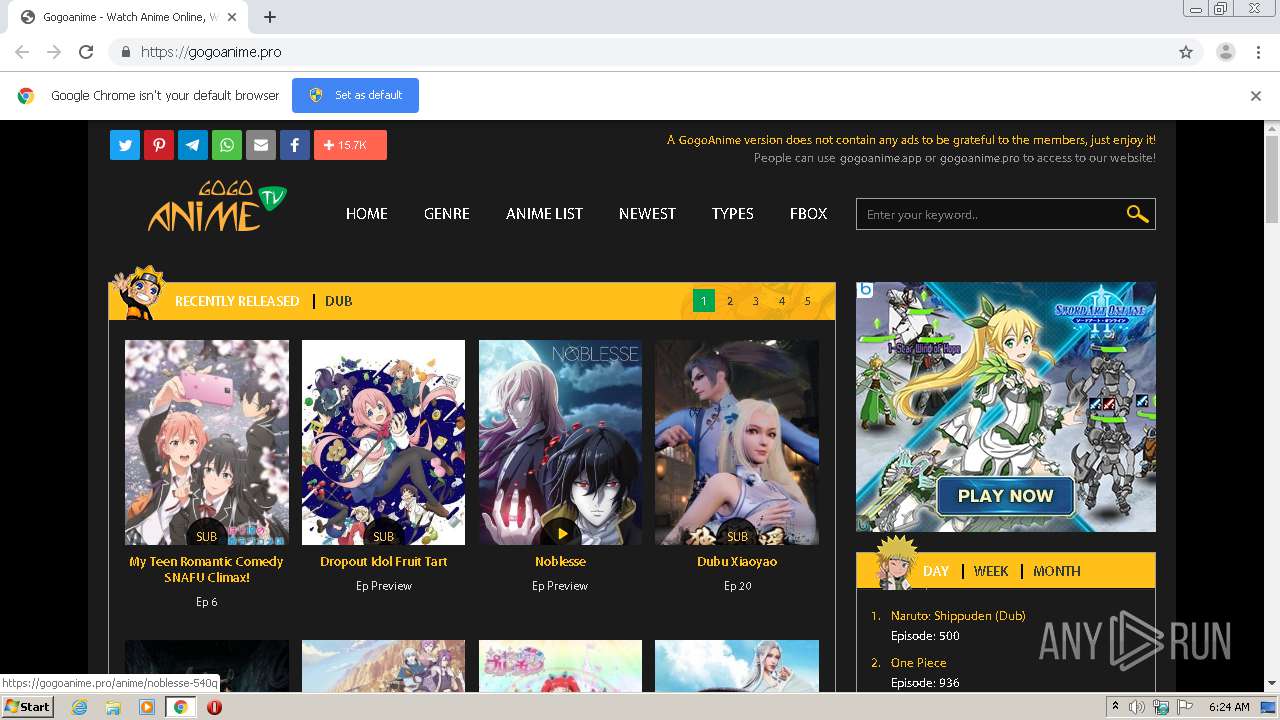1280x720 pixels.
Task: Click the WhatsApp share icon
Action: click(227, 145)
